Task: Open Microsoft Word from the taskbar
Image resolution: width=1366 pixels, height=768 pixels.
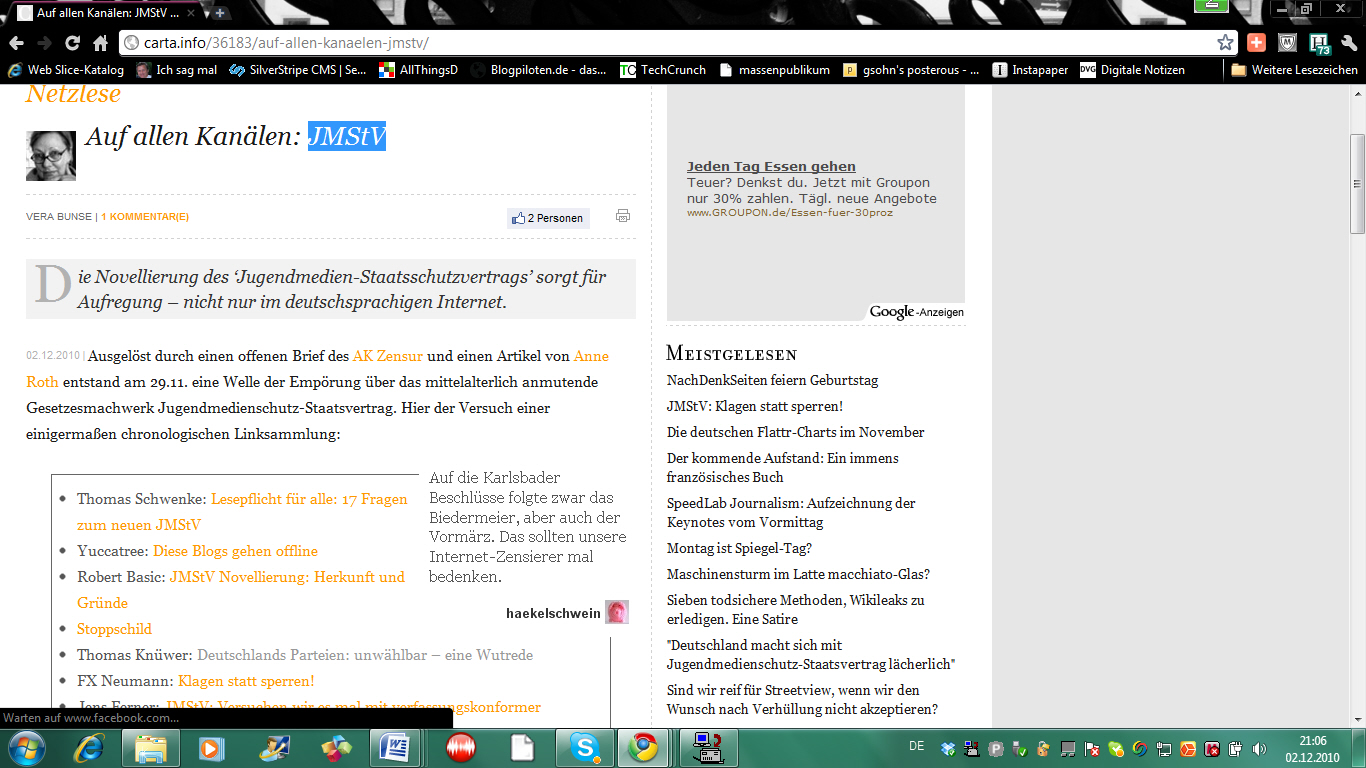Action: [395, 747]
